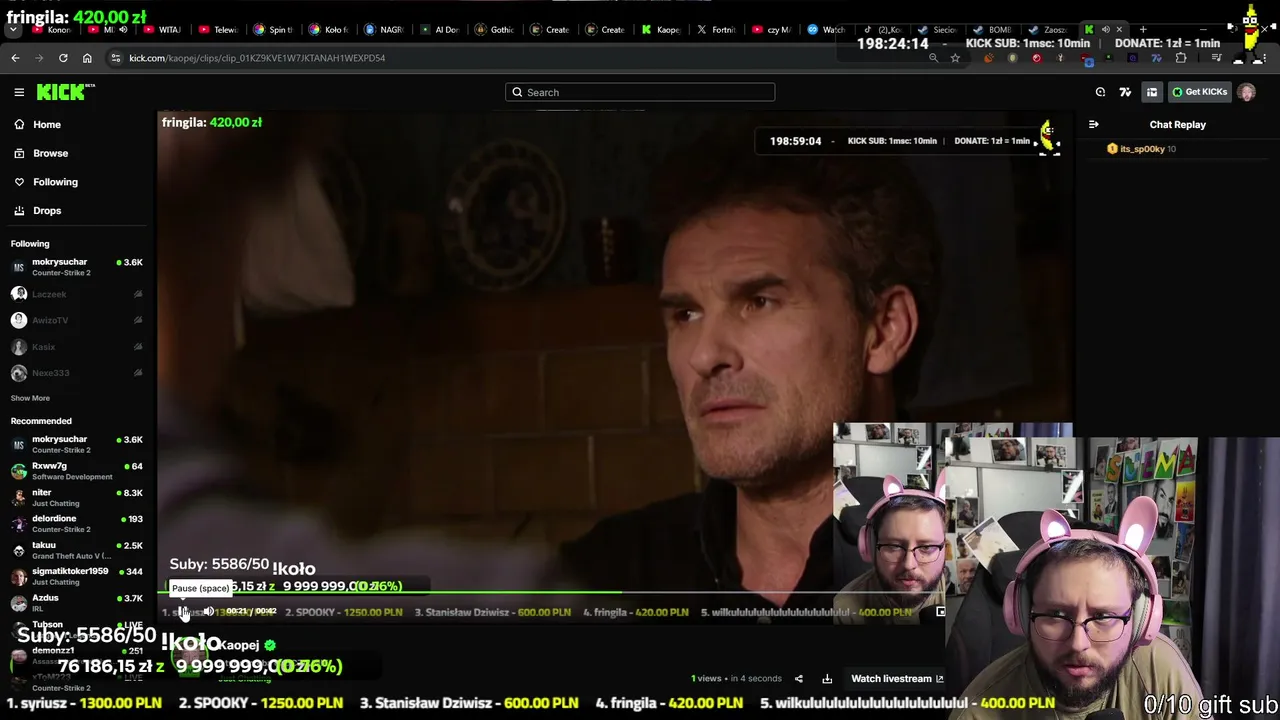Open Home in the sidebar
The image size is (1280, 720).
pyautogui.click(x=47, y=125)
